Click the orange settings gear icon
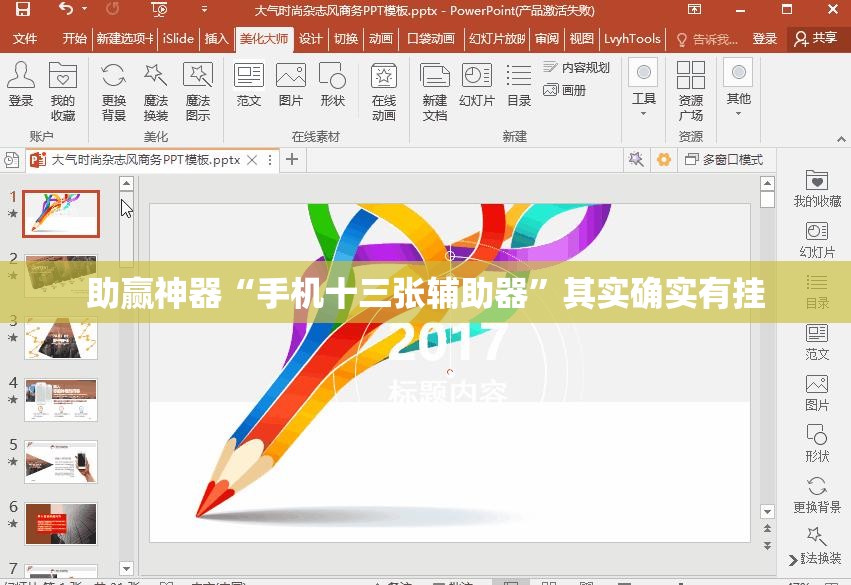This screenshot has width=851, height=585. pyautogui.click(x=664, y=160)
